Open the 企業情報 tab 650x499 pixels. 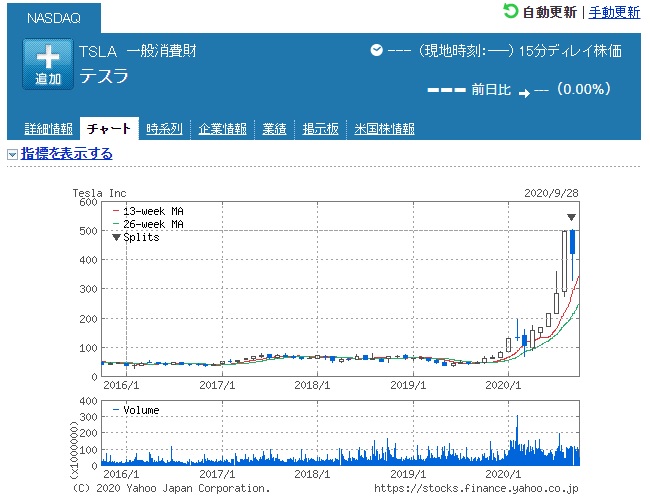(222, 129)
